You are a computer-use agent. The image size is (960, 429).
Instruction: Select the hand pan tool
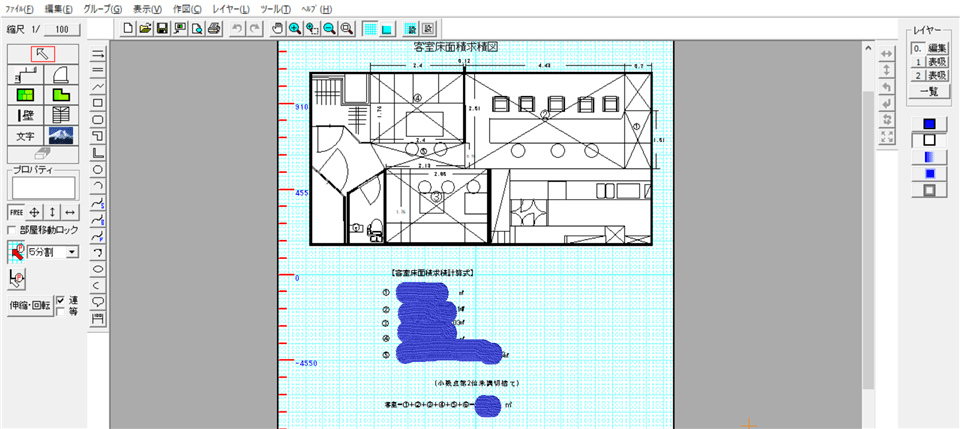tap(278, 28)
